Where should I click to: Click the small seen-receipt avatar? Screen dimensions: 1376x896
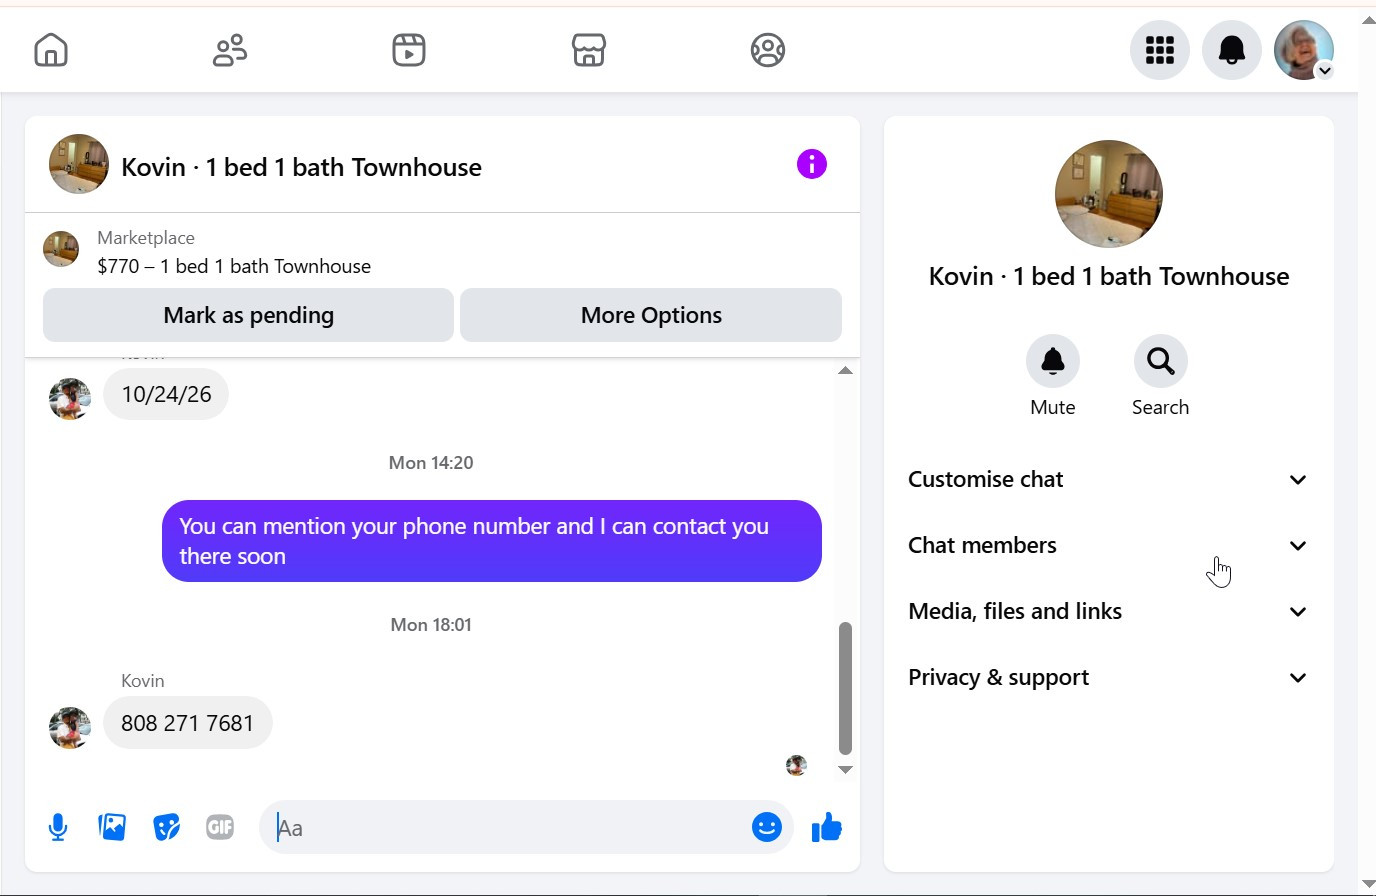point(796,765)
